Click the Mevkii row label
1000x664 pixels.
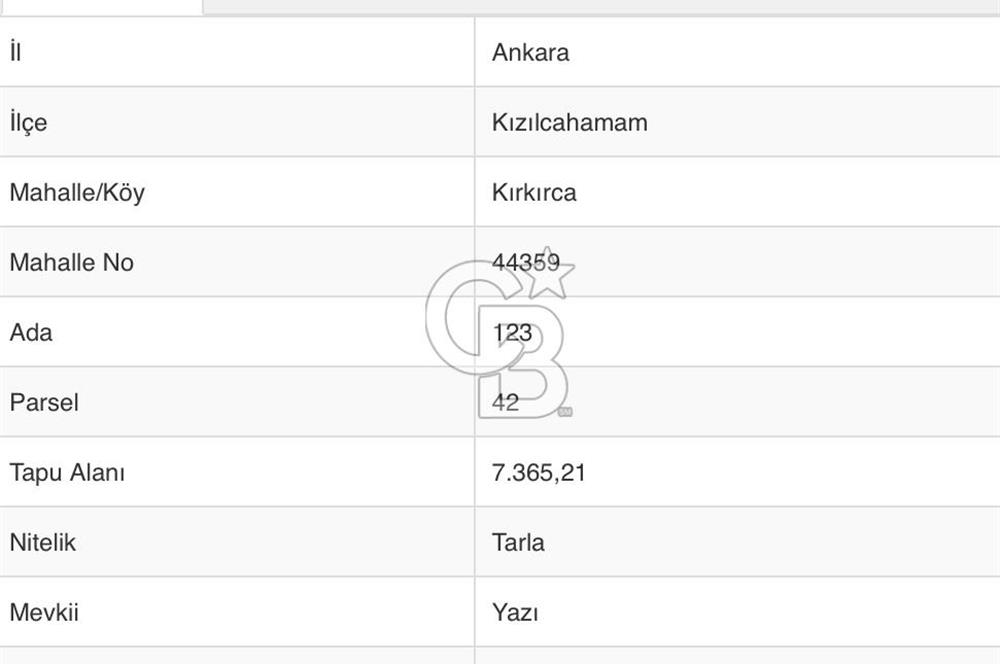44,613
